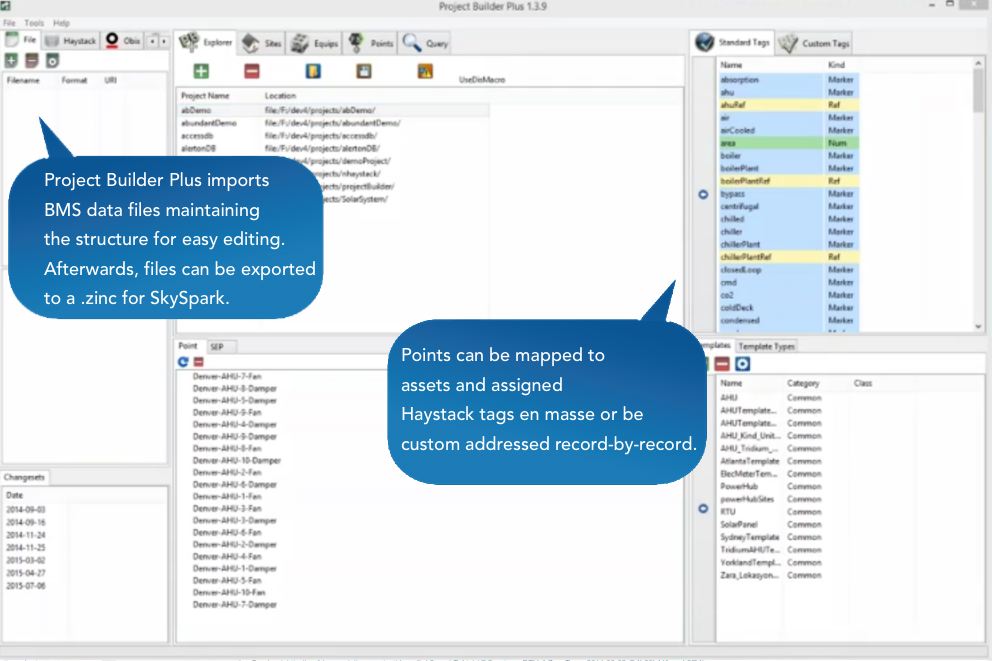Click the orange warning project icon
This screenshot has width=992, height=661.
pyautogui.click(x=425, y=71)
